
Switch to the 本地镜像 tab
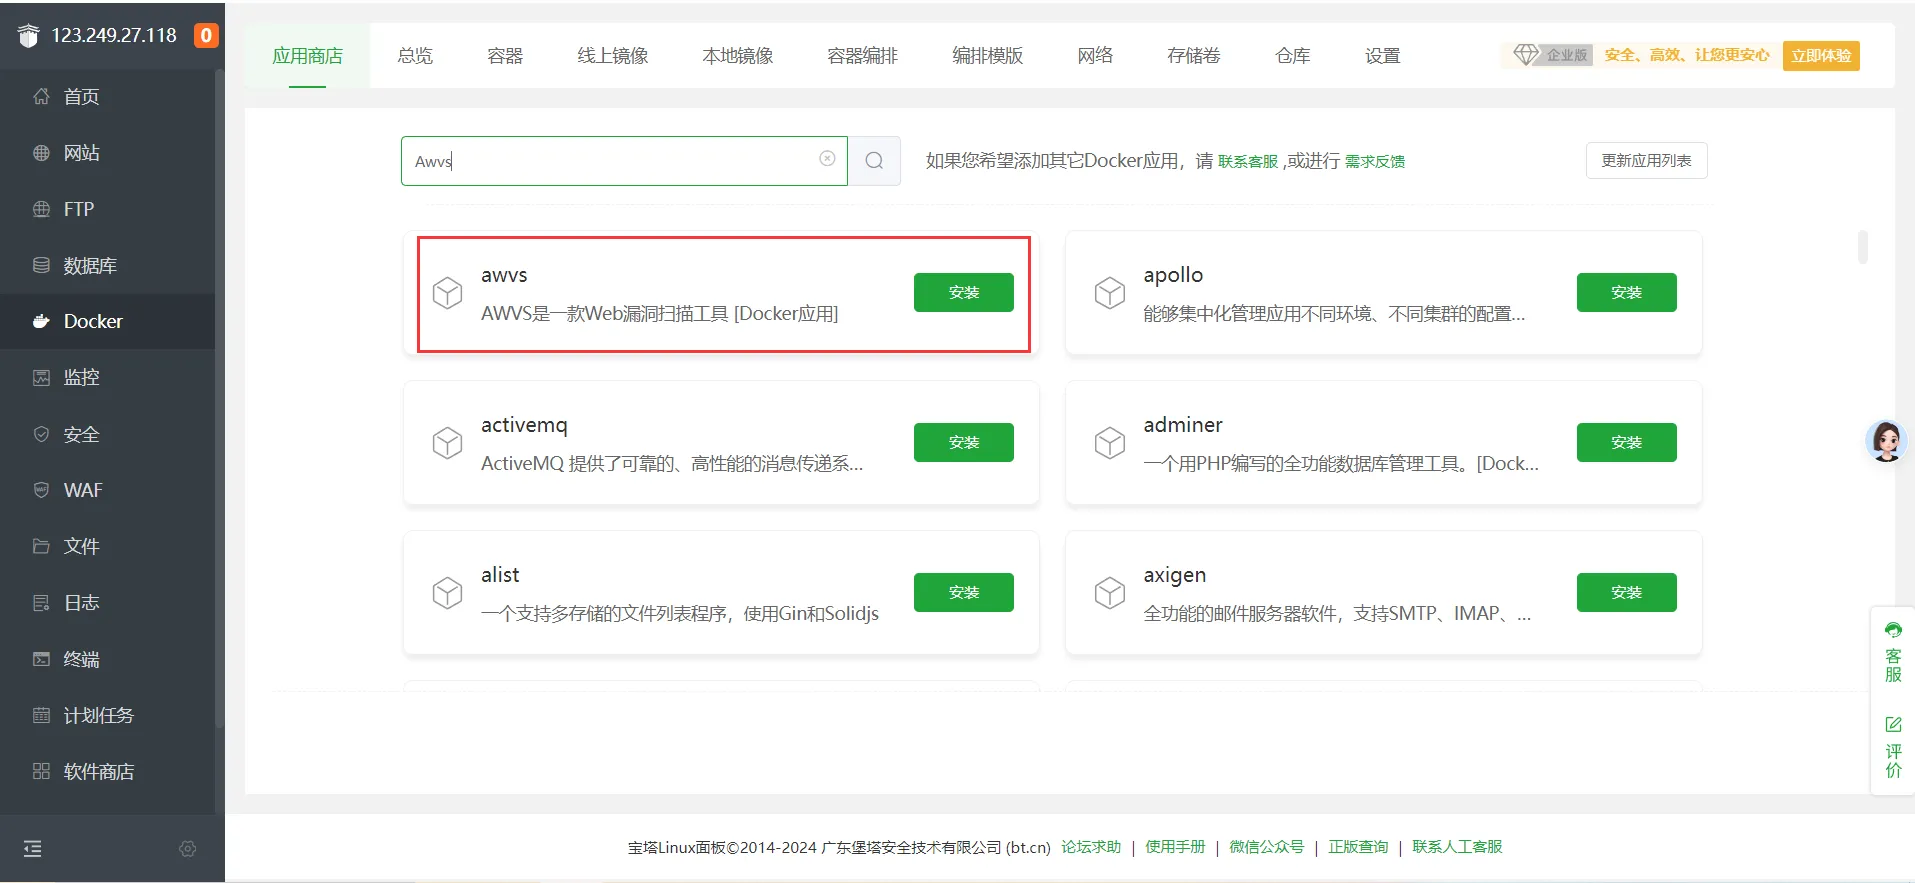[738, 56]
